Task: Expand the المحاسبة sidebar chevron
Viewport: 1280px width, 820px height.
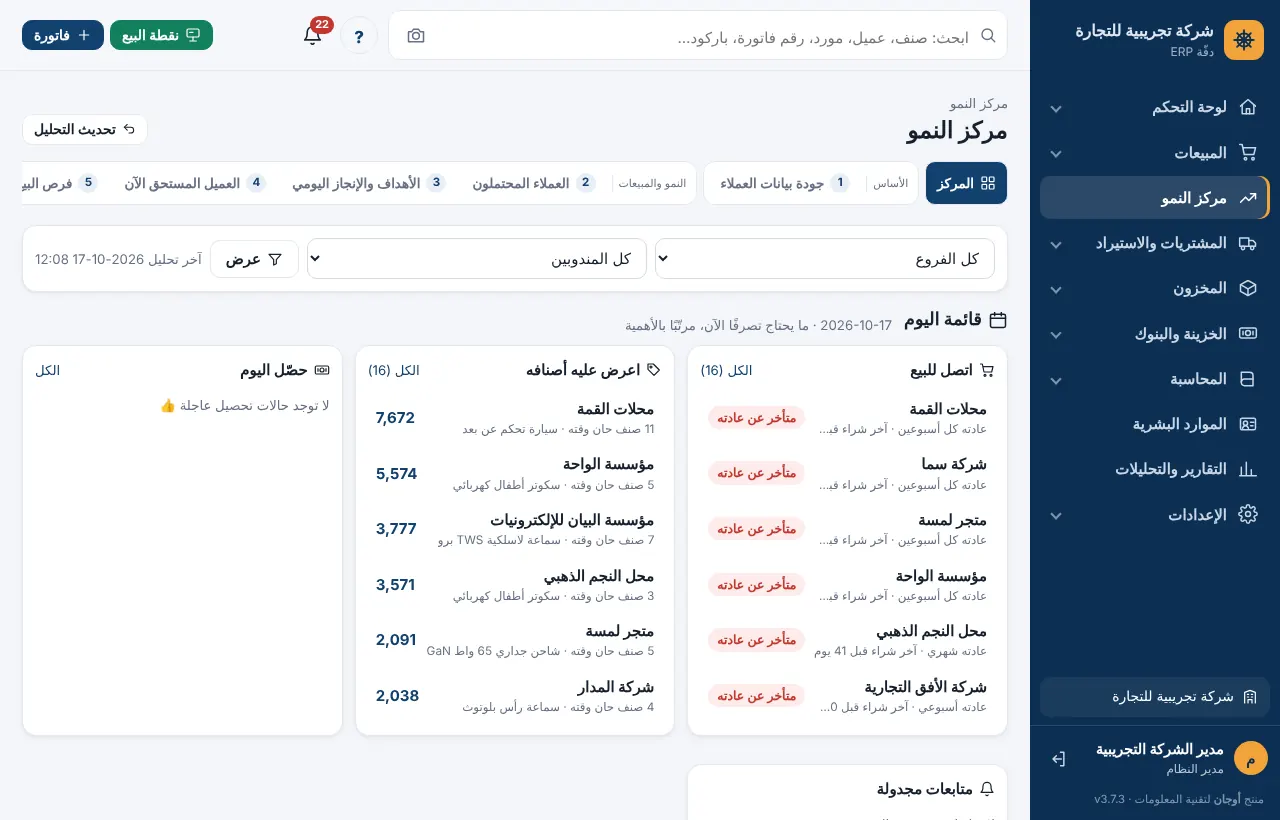Action: 1055,380
